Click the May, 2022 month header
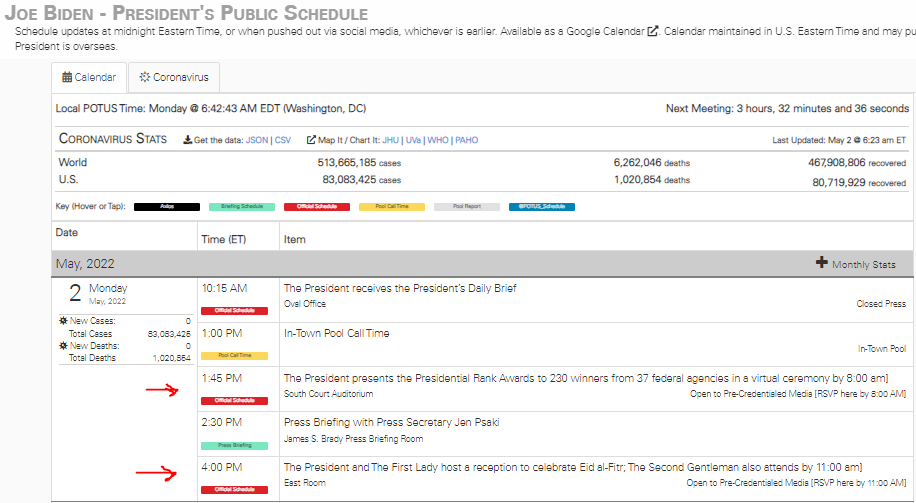 85,263
